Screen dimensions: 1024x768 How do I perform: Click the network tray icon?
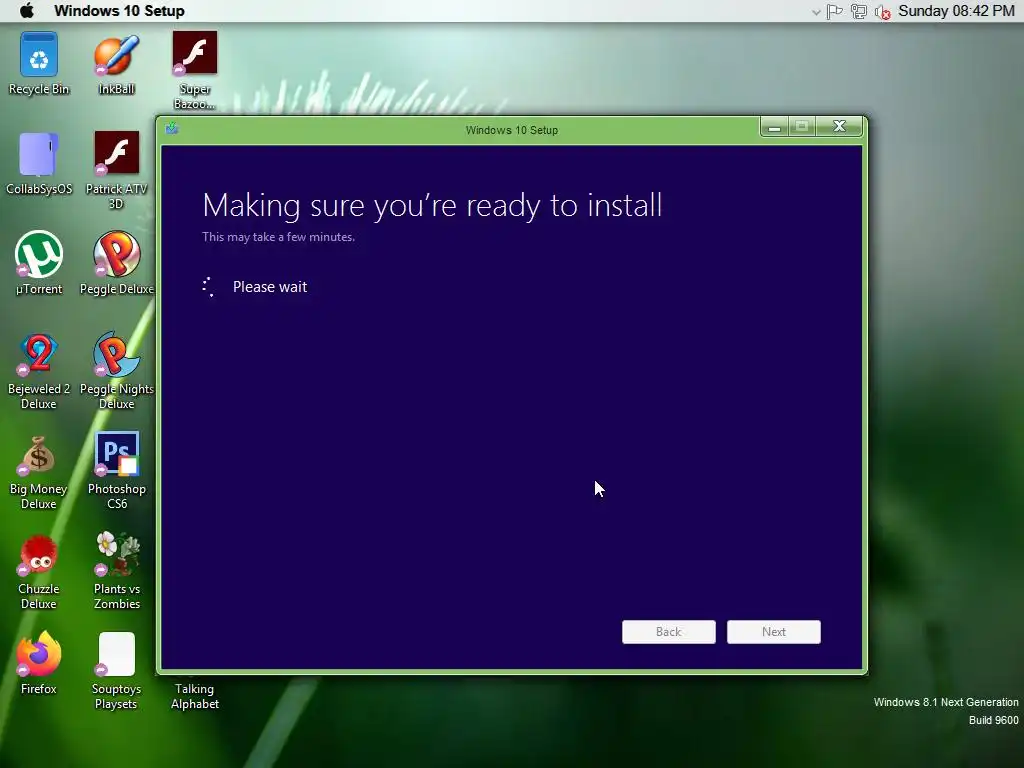click(859, 11)
